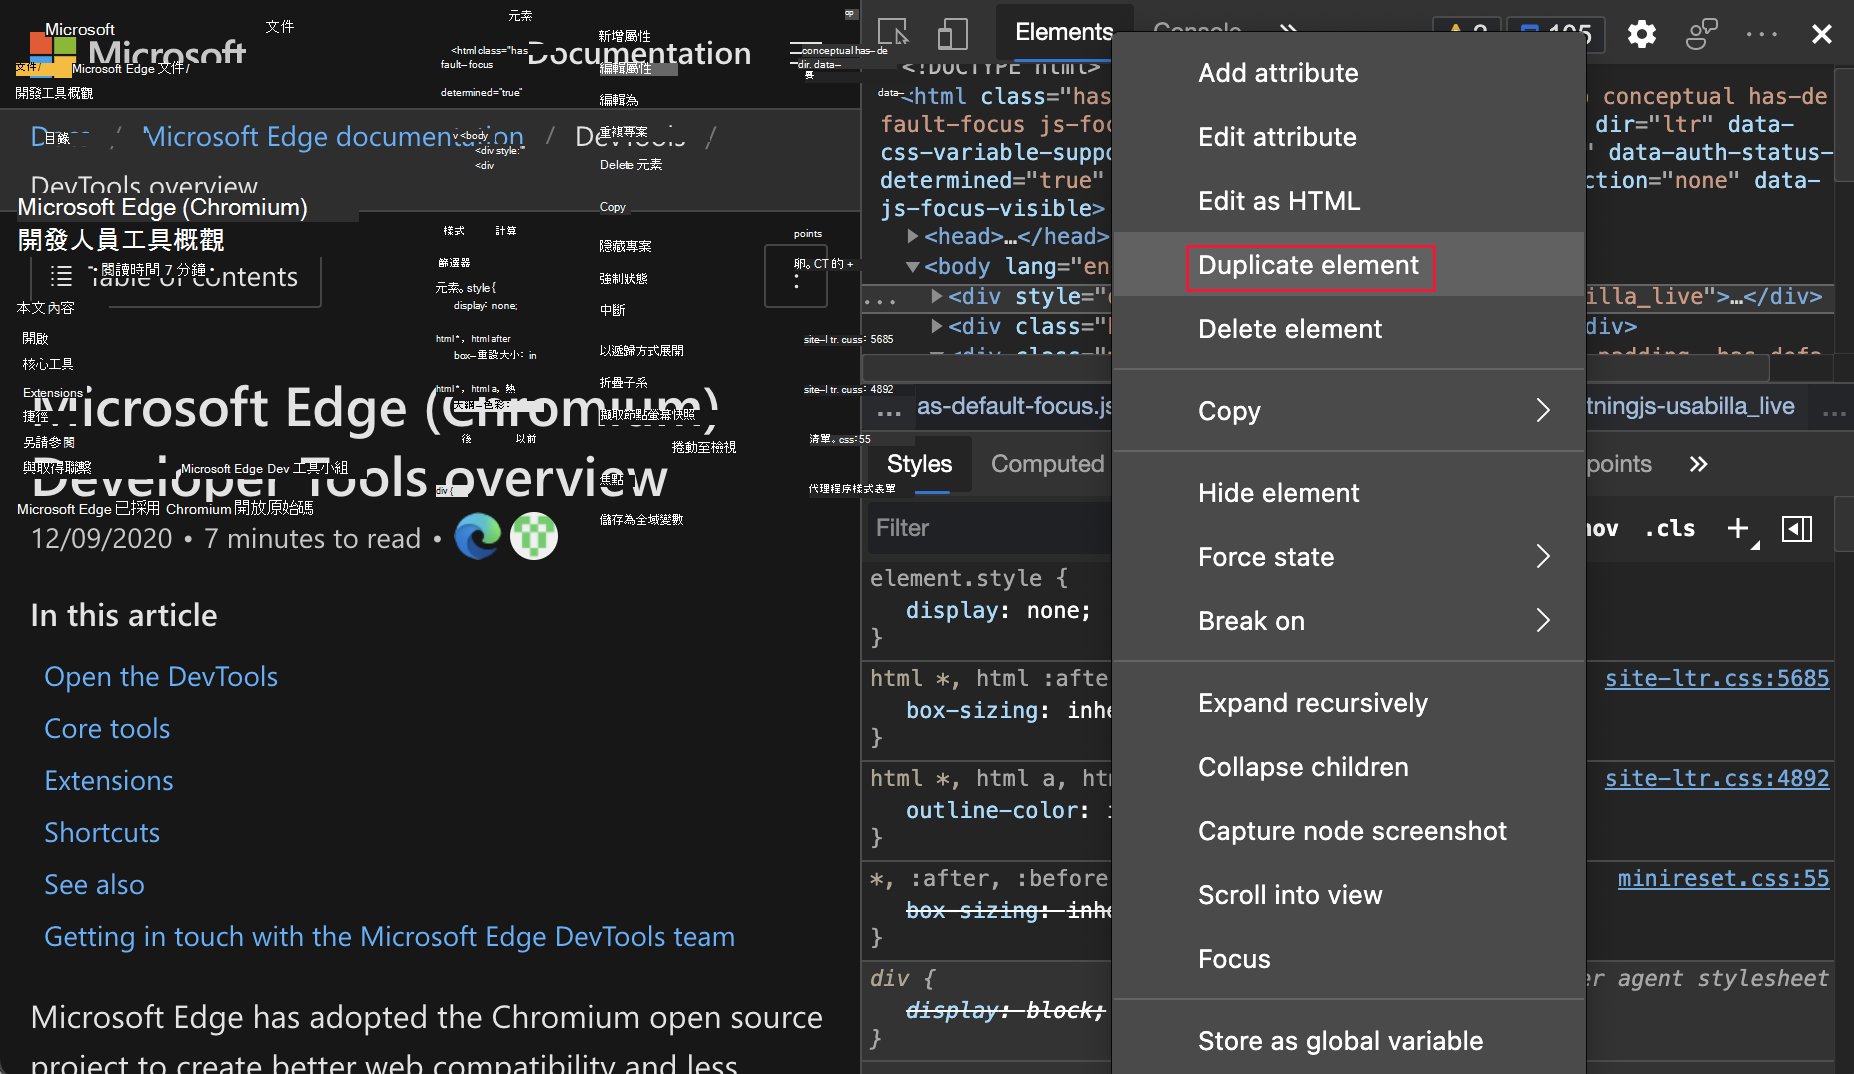Click the send feedback icon

1701,34
